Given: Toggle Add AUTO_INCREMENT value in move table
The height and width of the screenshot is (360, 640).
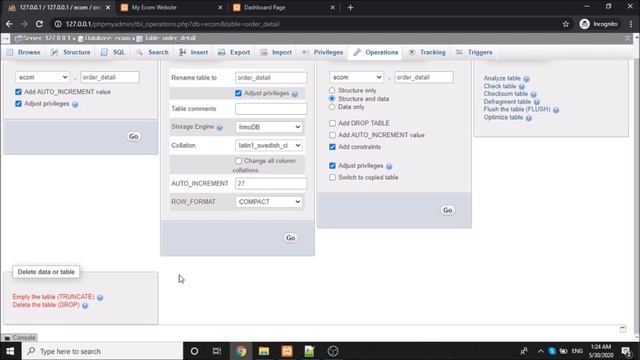Looking at the screenshot, I should click(x=18, y=92).
